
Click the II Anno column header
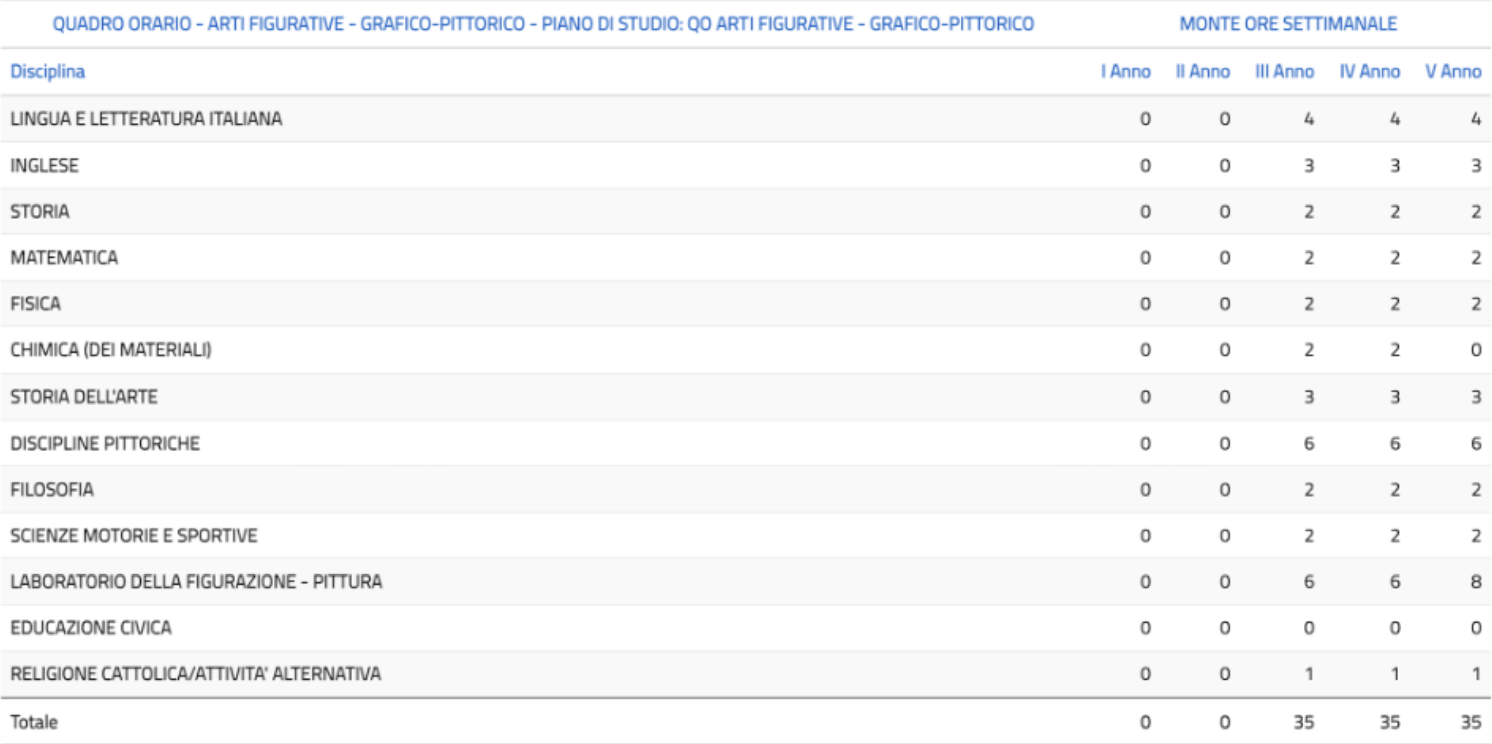1202,72
